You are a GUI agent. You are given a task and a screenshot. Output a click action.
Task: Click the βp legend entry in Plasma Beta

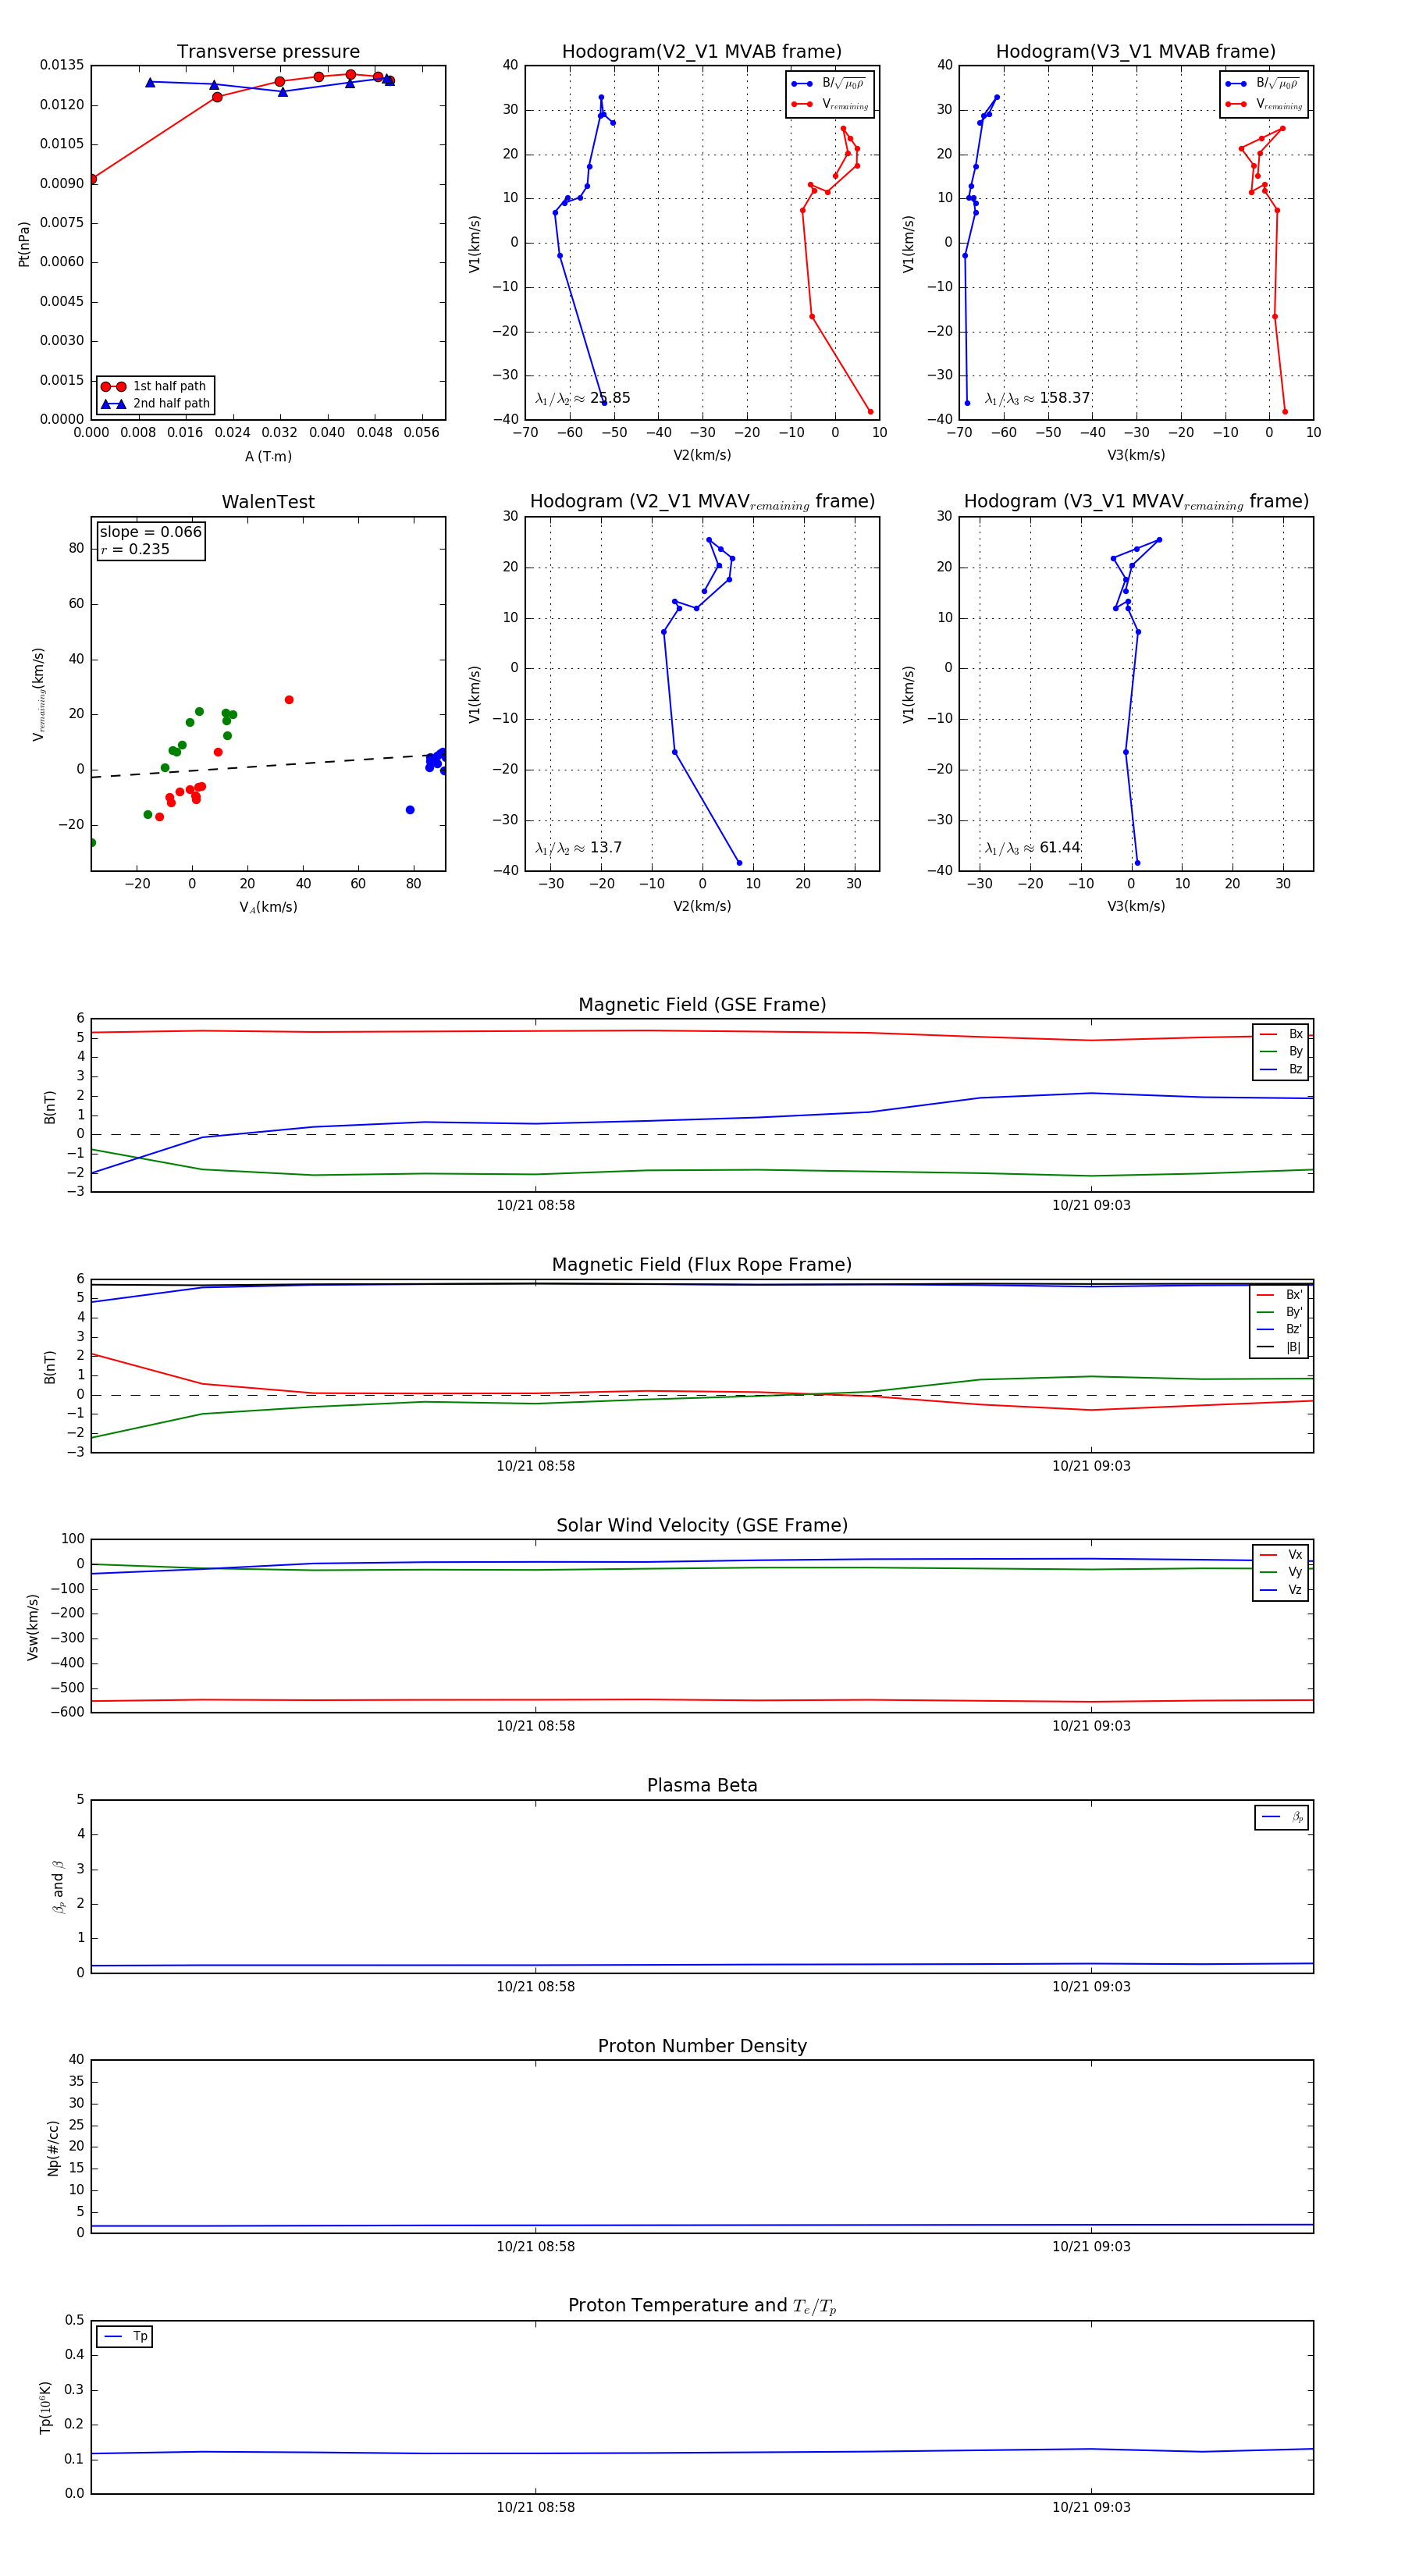click(x=1282, y=1817)
